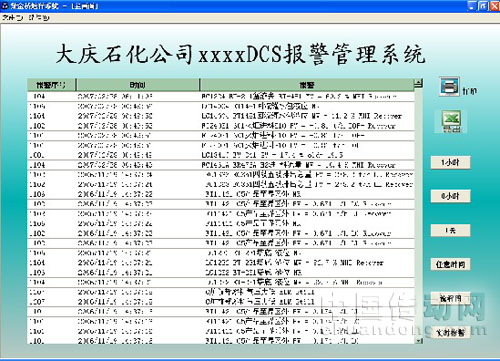Image resolution: width=500 pixels, height=361 pixels.
Task: Click the button just above 实时报警
Action: 450,298
